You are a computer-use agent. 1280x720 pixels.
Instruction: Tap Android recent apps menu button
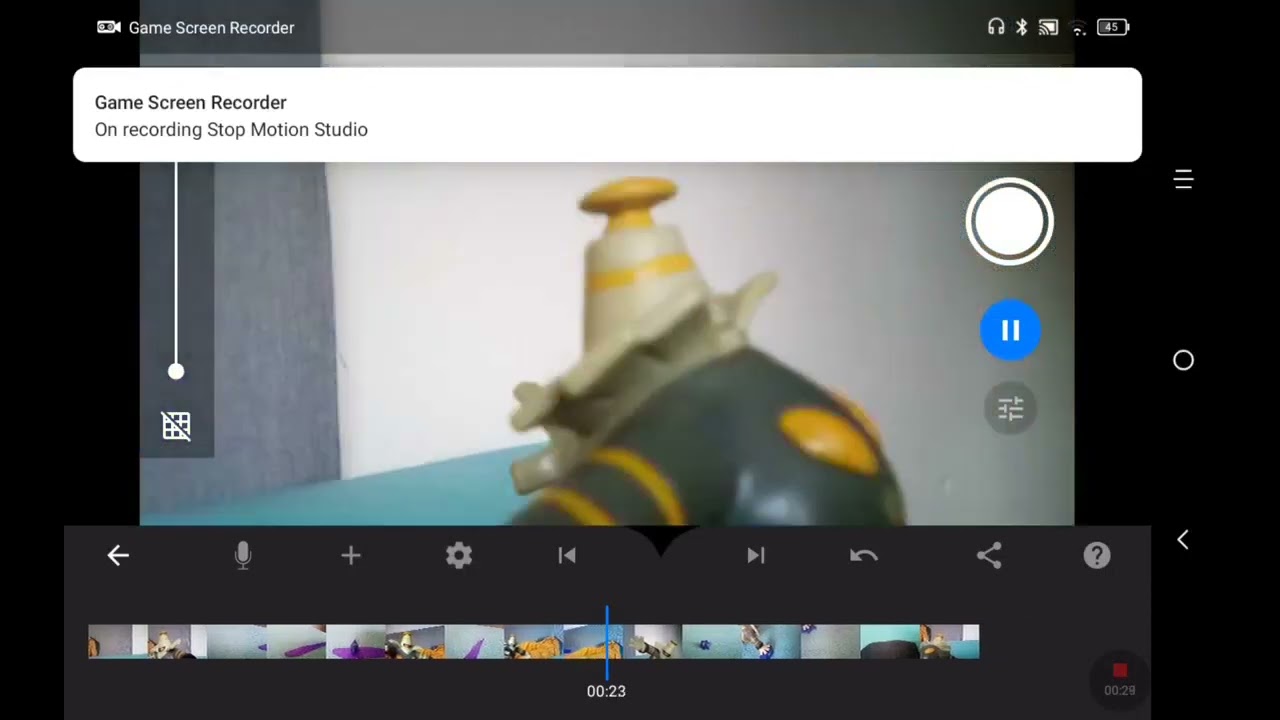coord(1183,180)
